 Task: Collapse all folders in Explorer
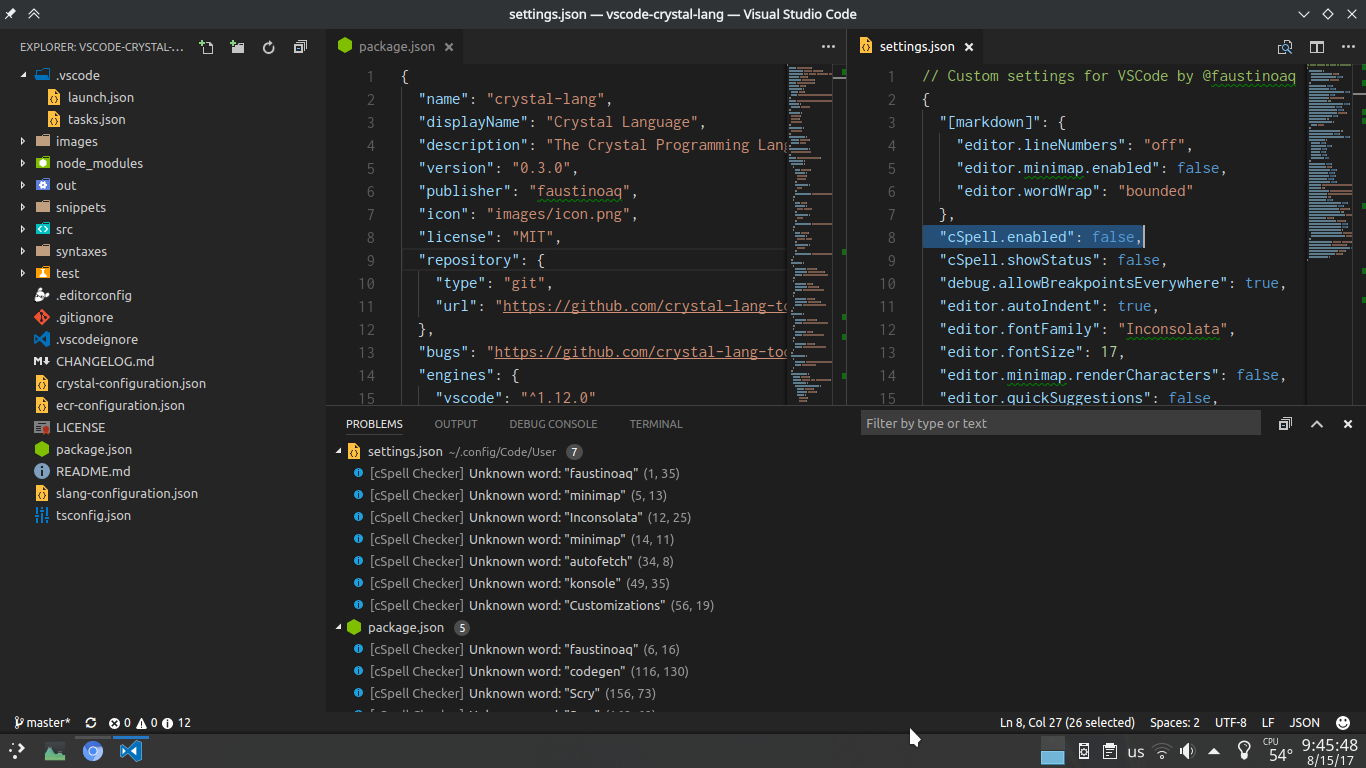tap(300, 47)
